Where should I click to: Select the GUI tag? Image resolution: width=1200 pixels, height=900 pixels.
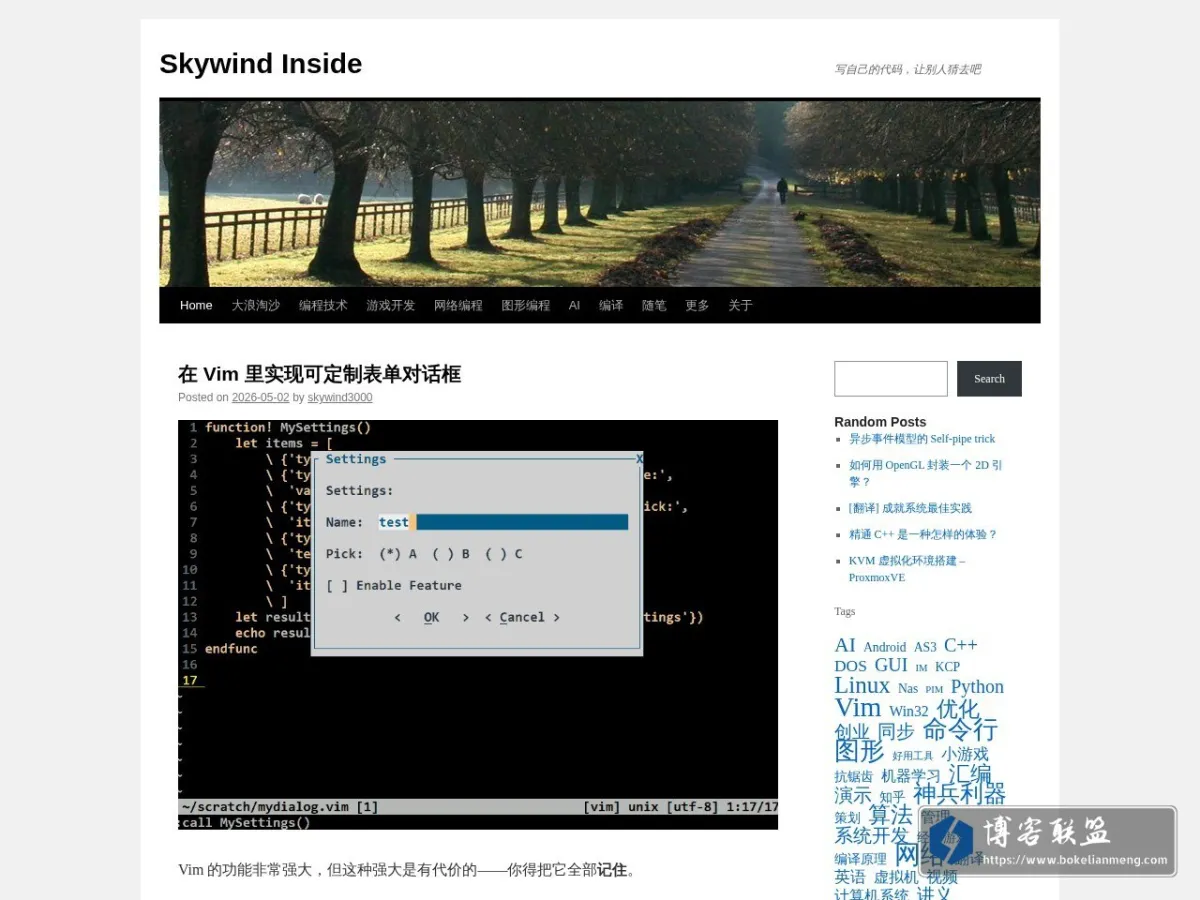point(891,665)
